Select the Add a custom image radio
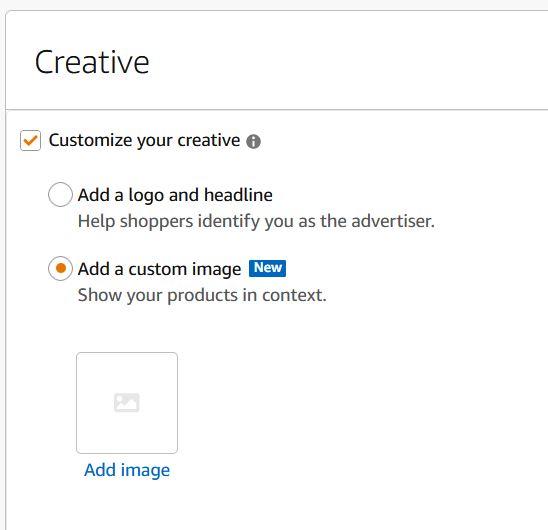 click(60, 268)
